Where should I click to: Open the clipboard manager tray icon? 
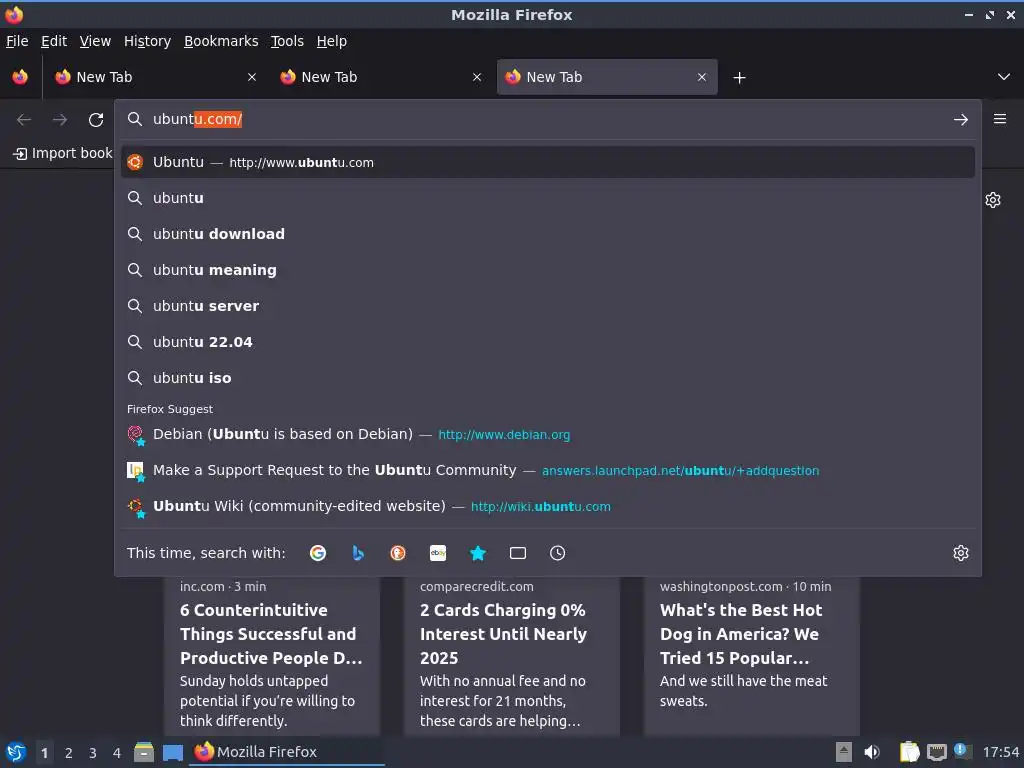pos(909,752)
